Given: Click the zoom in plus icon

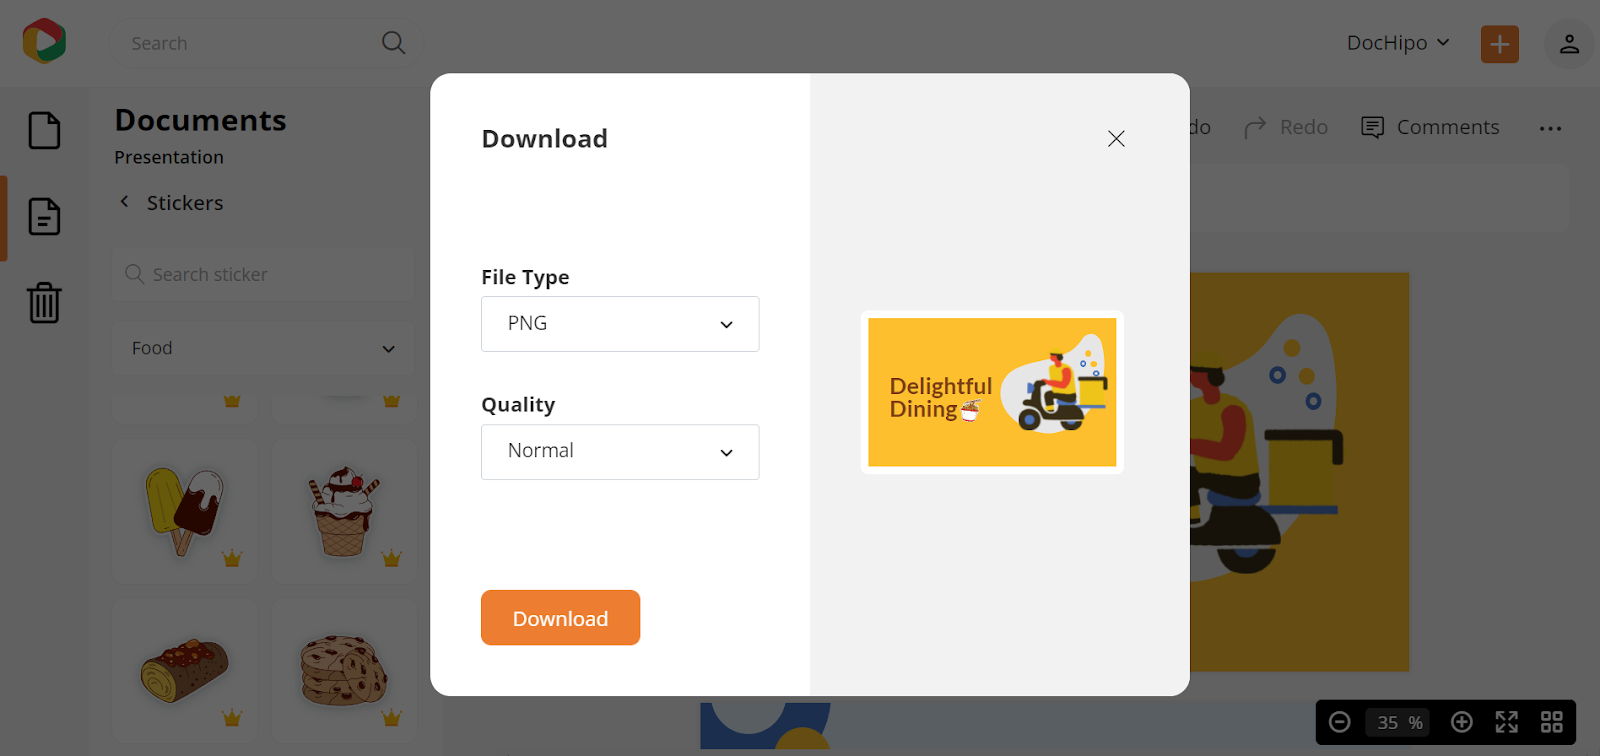Looking at the screenshot, I should (x=1462, y=722).
